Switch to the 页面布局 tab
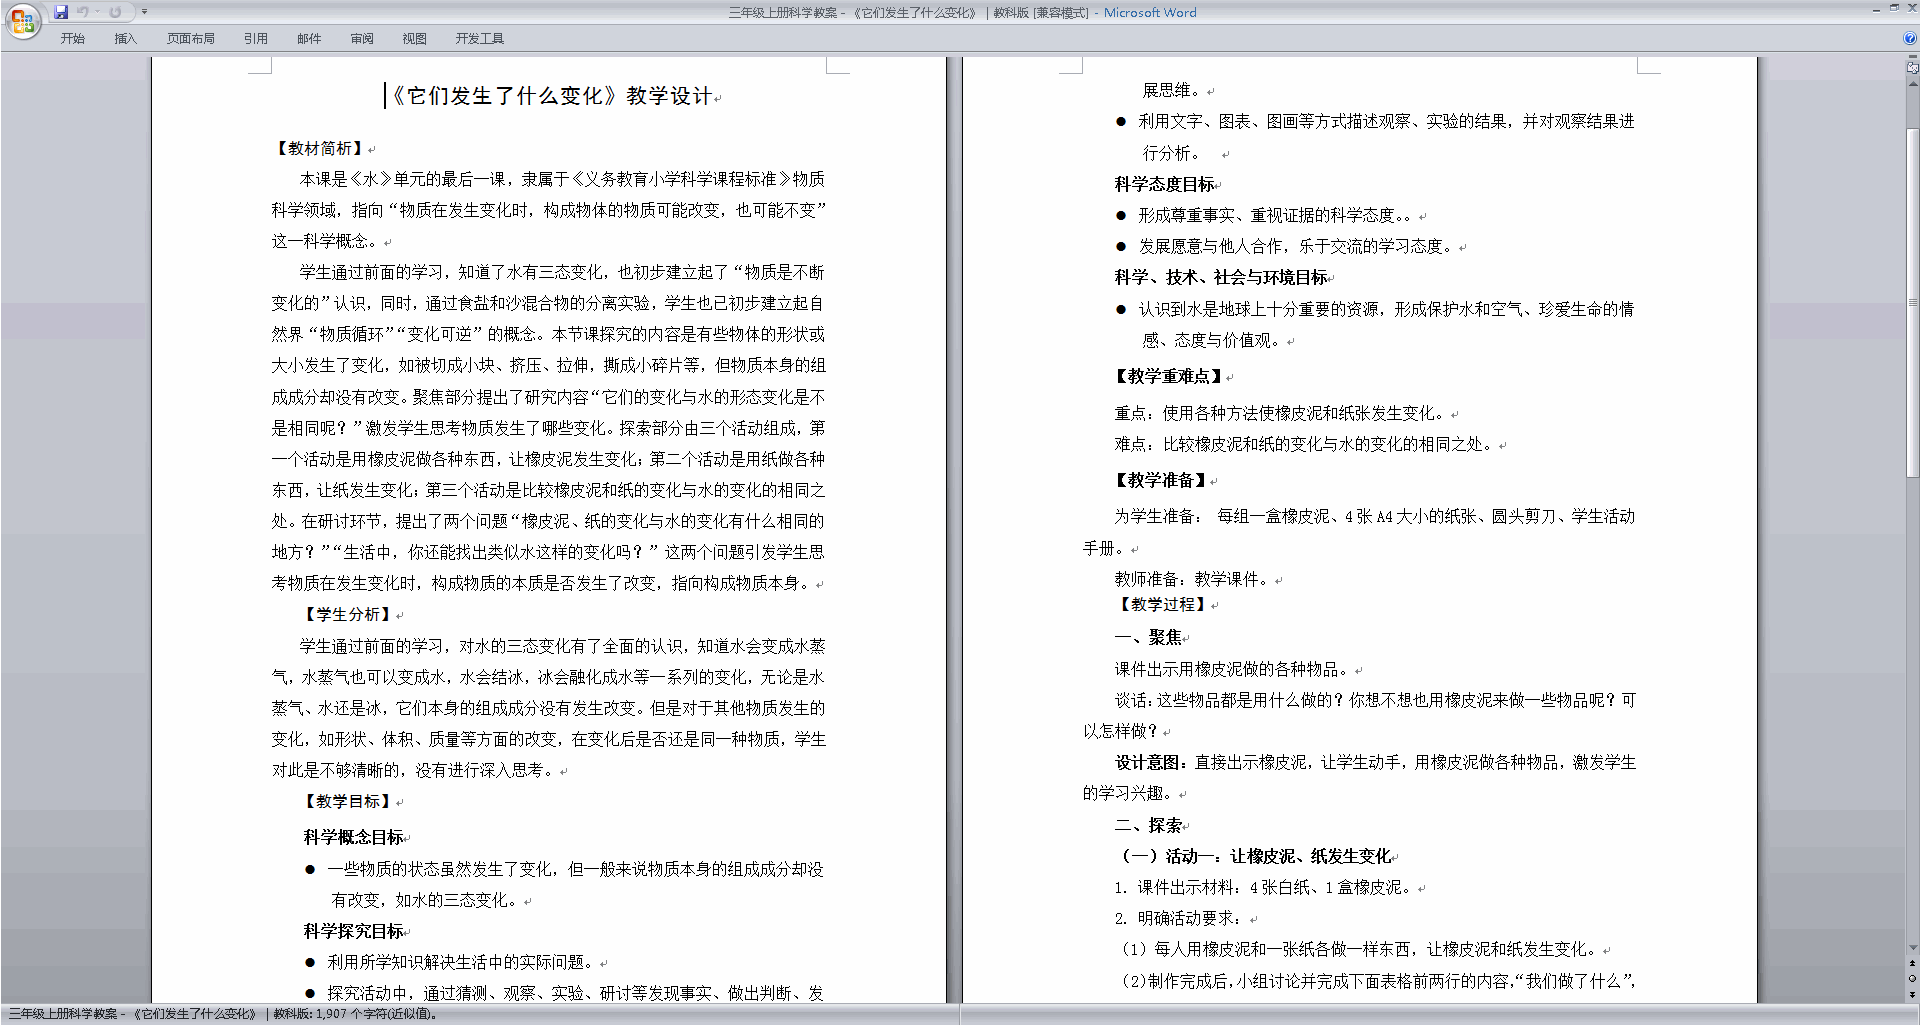Viewport: 1920px width, 1025px height. 191,39
